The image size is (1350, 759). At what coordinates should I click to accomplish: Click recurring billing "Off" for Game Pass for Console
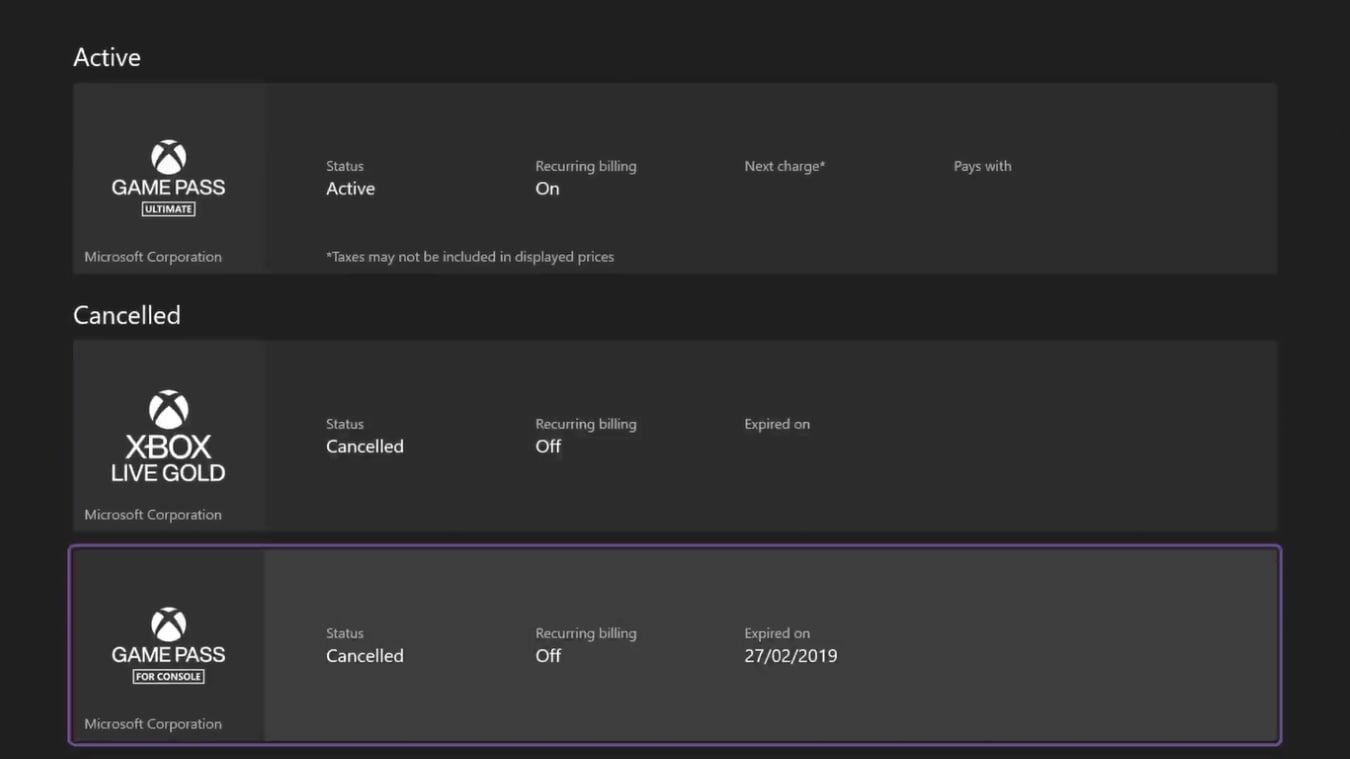click(548, 656)
